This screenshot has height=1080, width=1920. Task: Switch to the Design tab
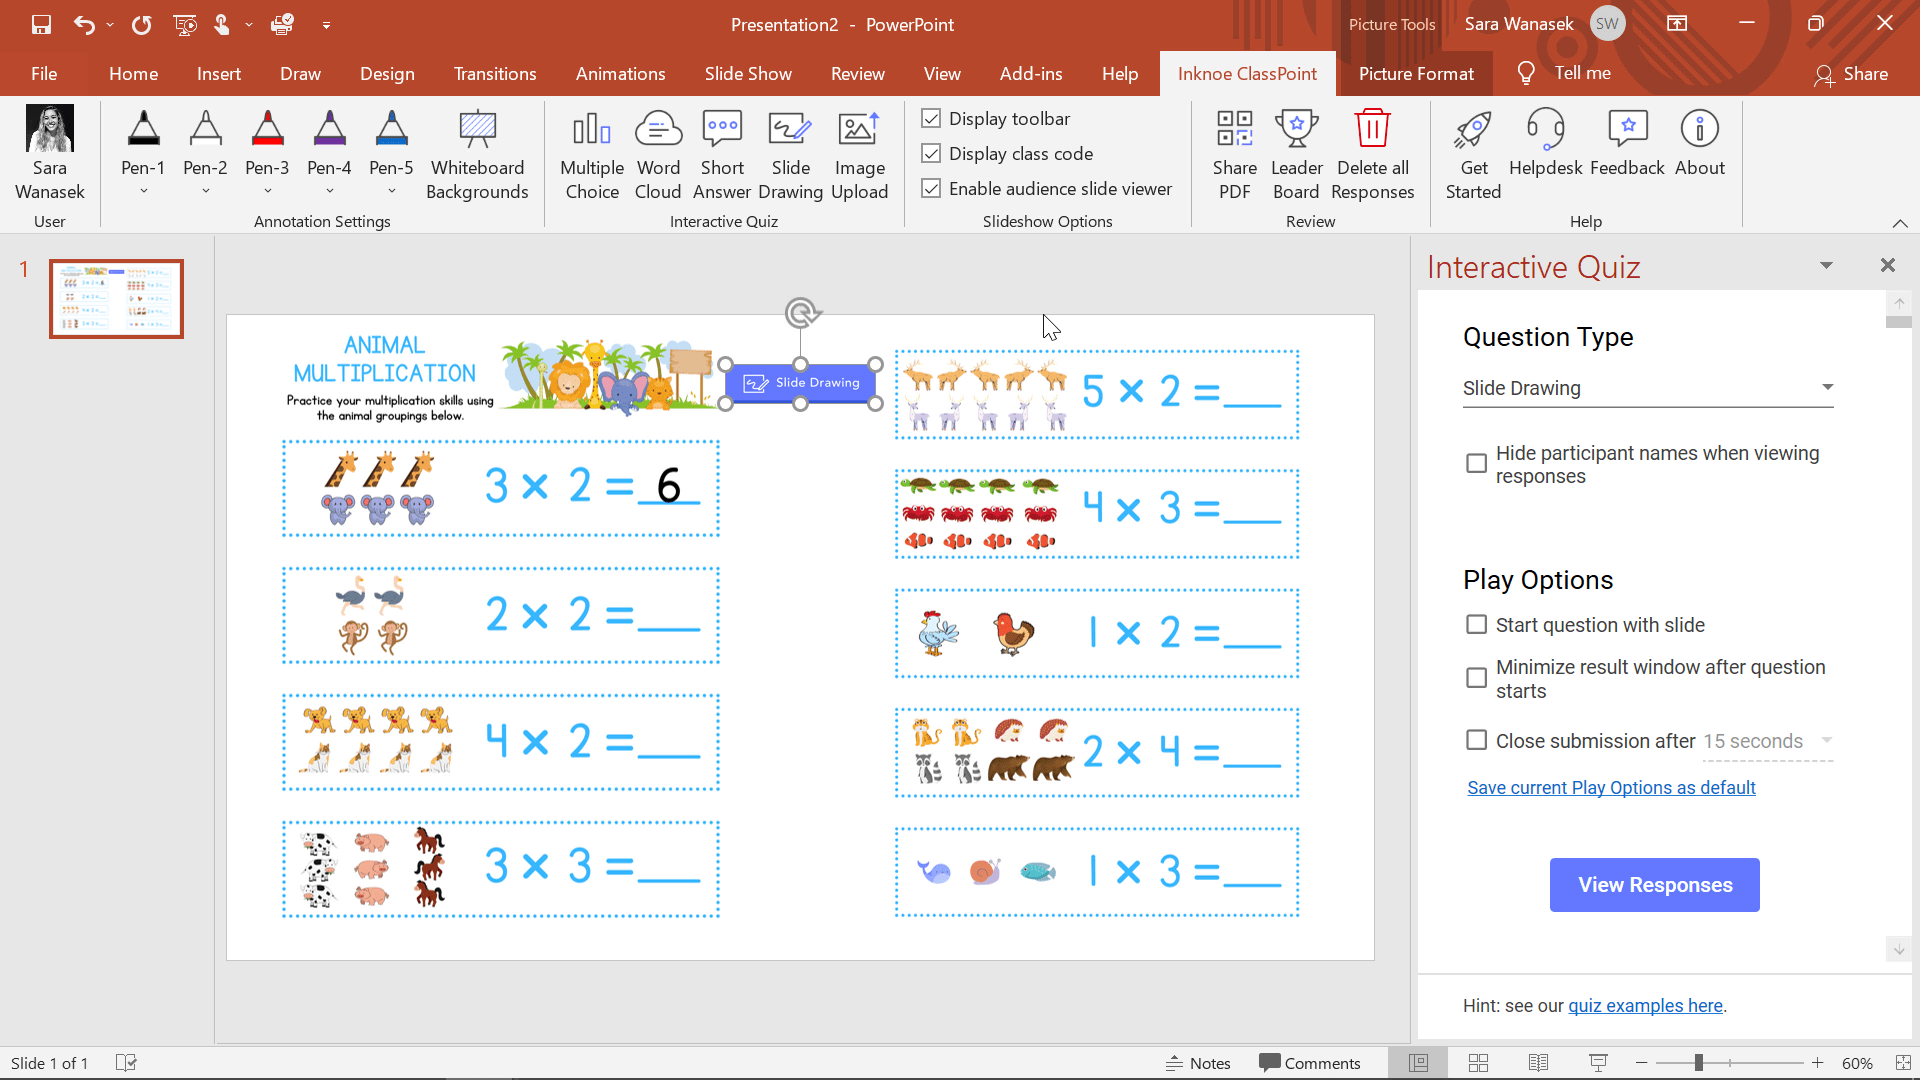coord(387,74)
